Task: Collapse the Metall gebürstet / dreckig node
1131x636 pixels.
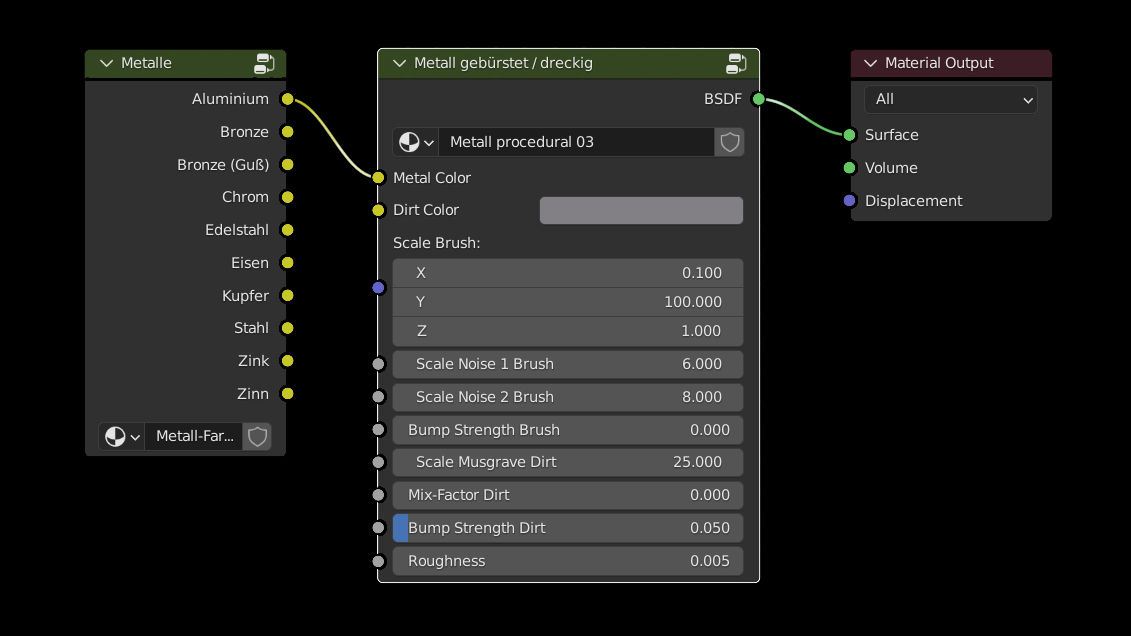Action: tap(400, 64)
